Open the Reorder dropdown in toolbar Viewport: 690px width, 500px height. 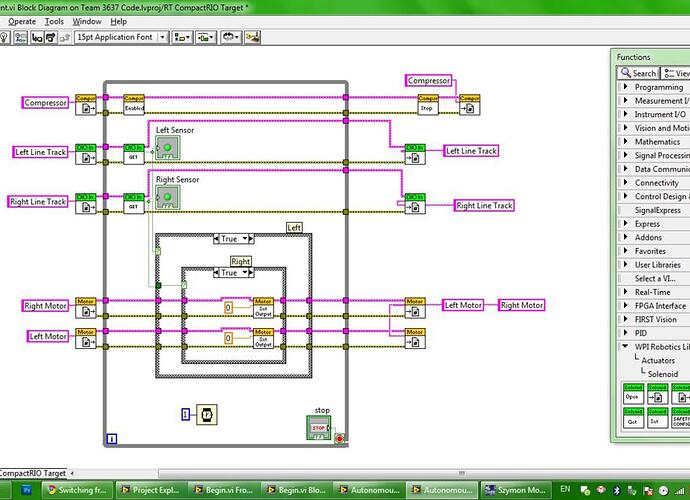pyautogui.click(x=230, y=37)
